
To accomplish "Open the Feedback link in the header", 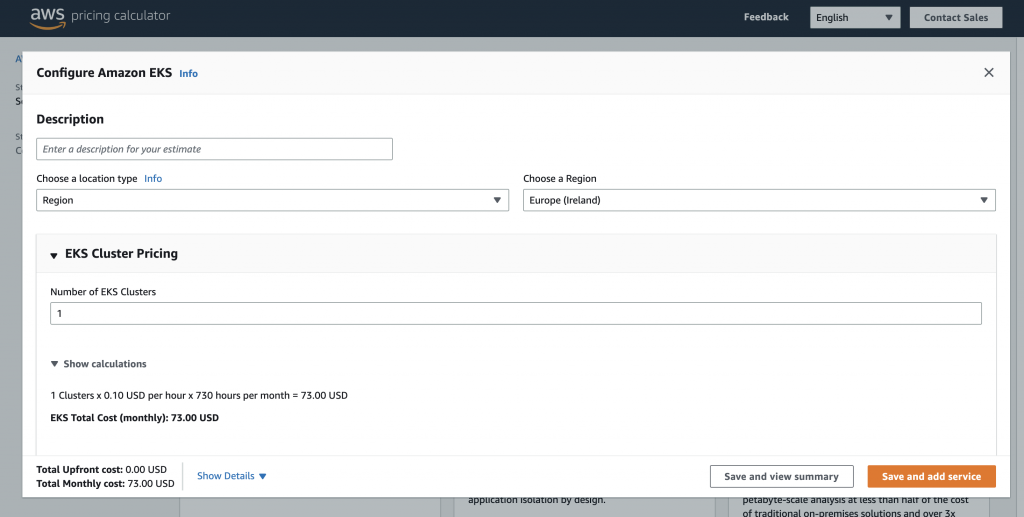I will click(x=766, y=17).
